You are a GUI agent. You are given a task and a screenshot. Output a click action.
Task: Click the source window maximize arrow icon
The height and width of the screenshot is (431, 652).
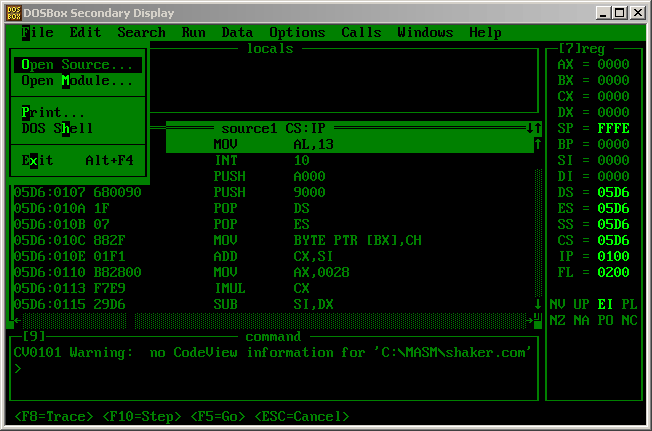(533, 128)
